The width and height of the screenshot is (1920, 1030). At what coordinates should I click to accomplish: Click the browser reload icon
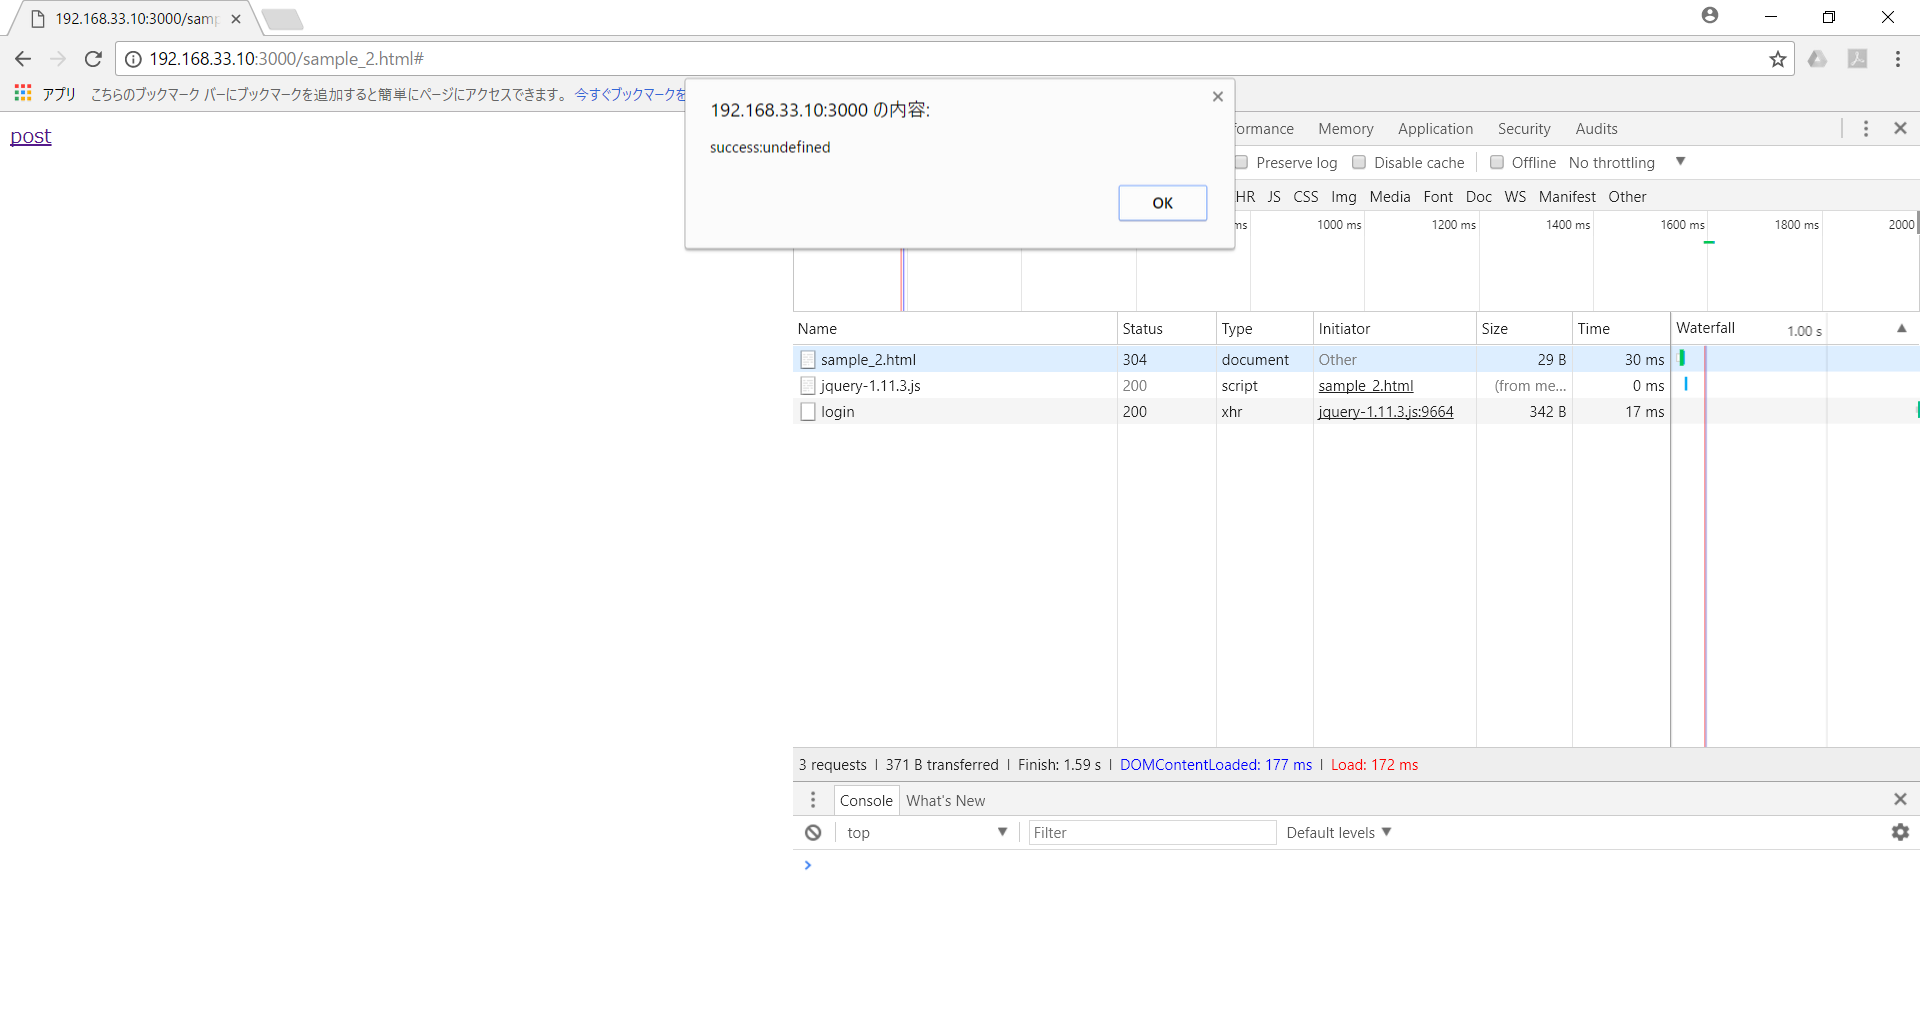[x=93, y=59]
